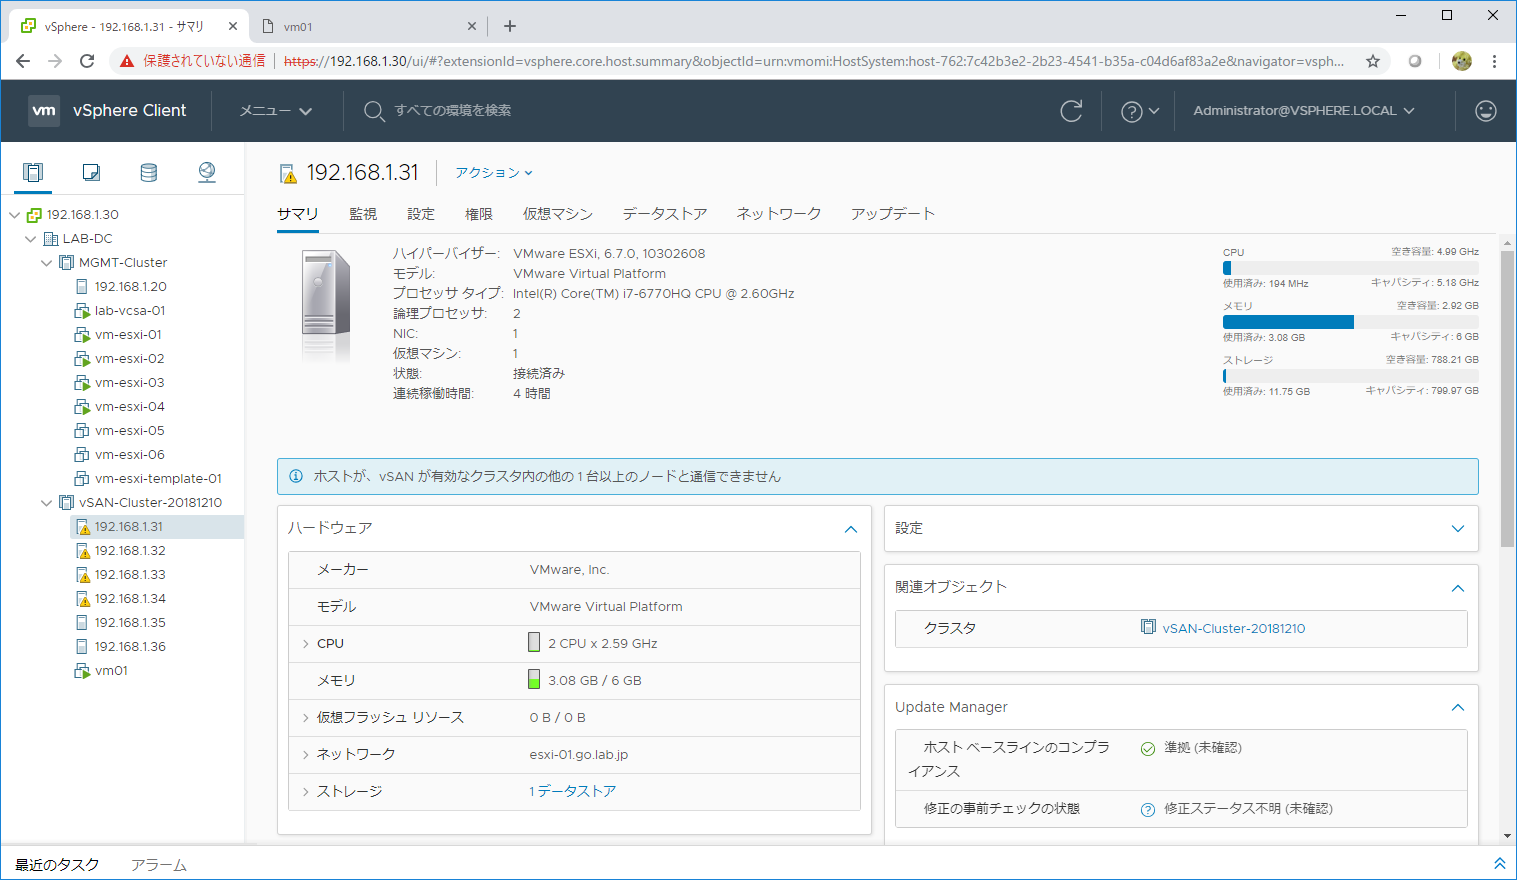The image size is (1517, 880).
Task: Open the アラーム bottom tab
Action: [159, 865]
